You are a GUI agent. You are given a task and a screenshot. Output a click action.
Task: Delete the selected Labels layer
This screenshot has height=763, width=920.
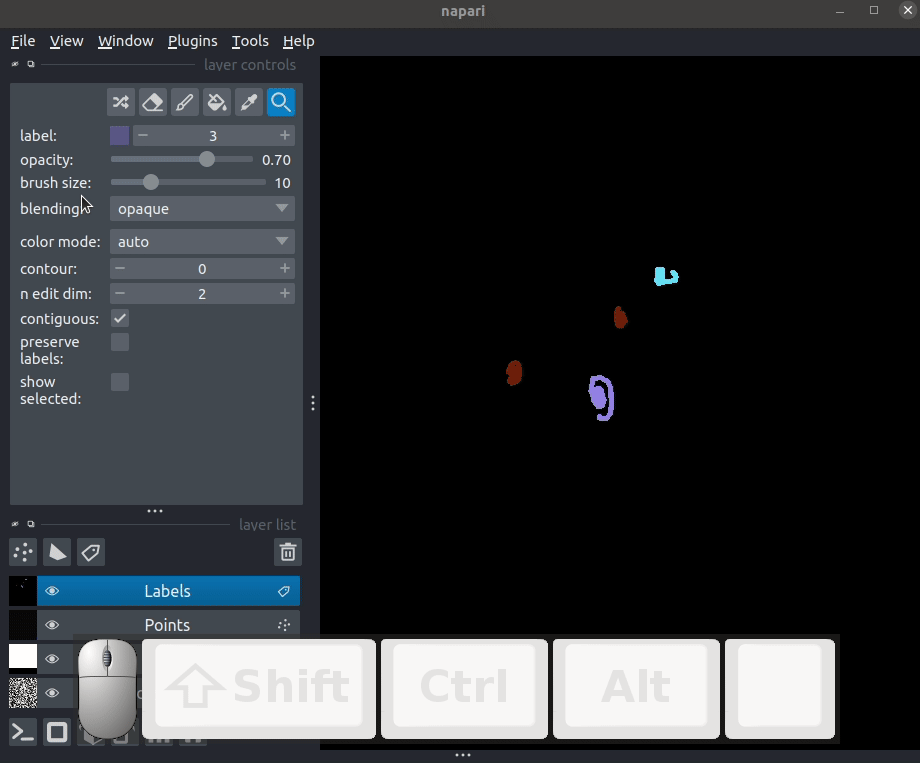288,552
